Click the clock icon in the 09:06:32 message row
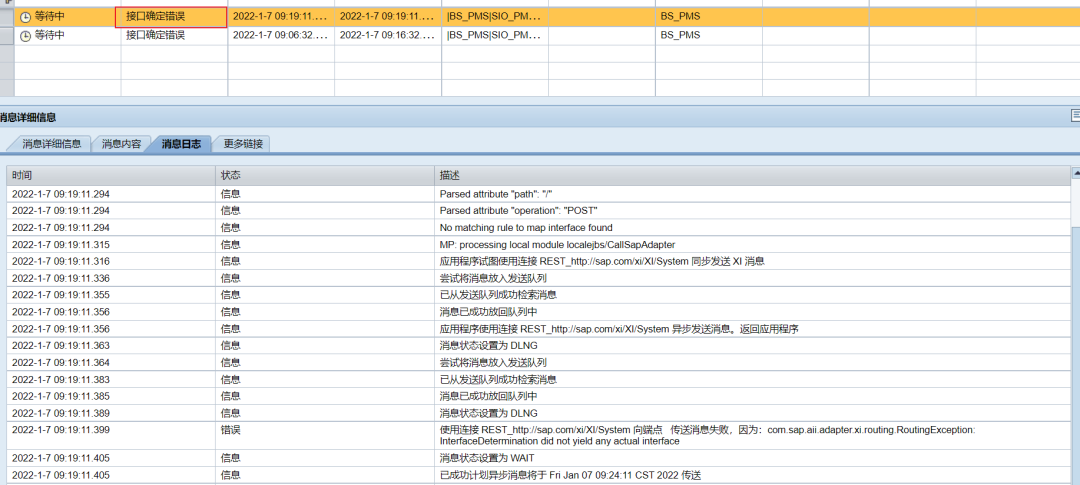 pos(26,36)
